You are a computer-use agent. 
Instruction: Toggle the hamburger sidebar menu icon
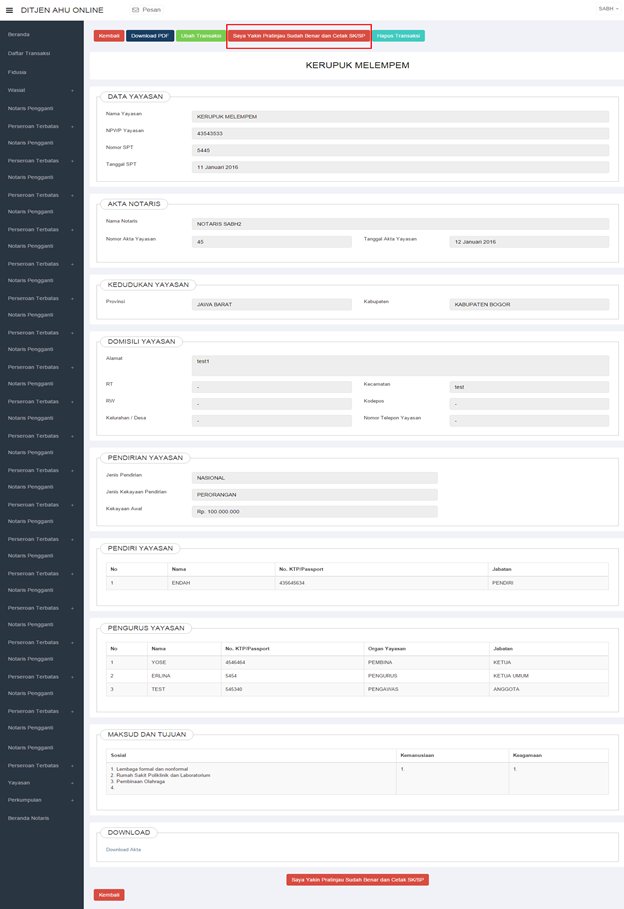[10, 10]
